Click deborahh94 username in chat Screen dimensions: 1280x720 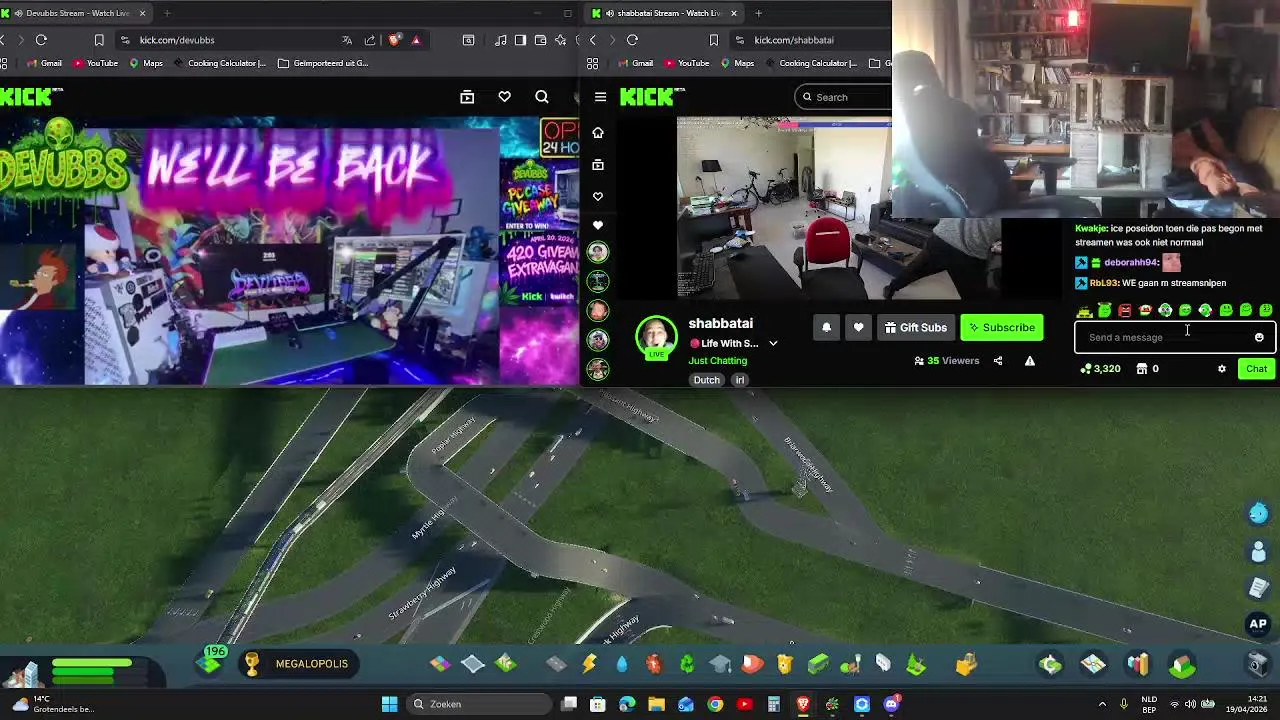1130,262
